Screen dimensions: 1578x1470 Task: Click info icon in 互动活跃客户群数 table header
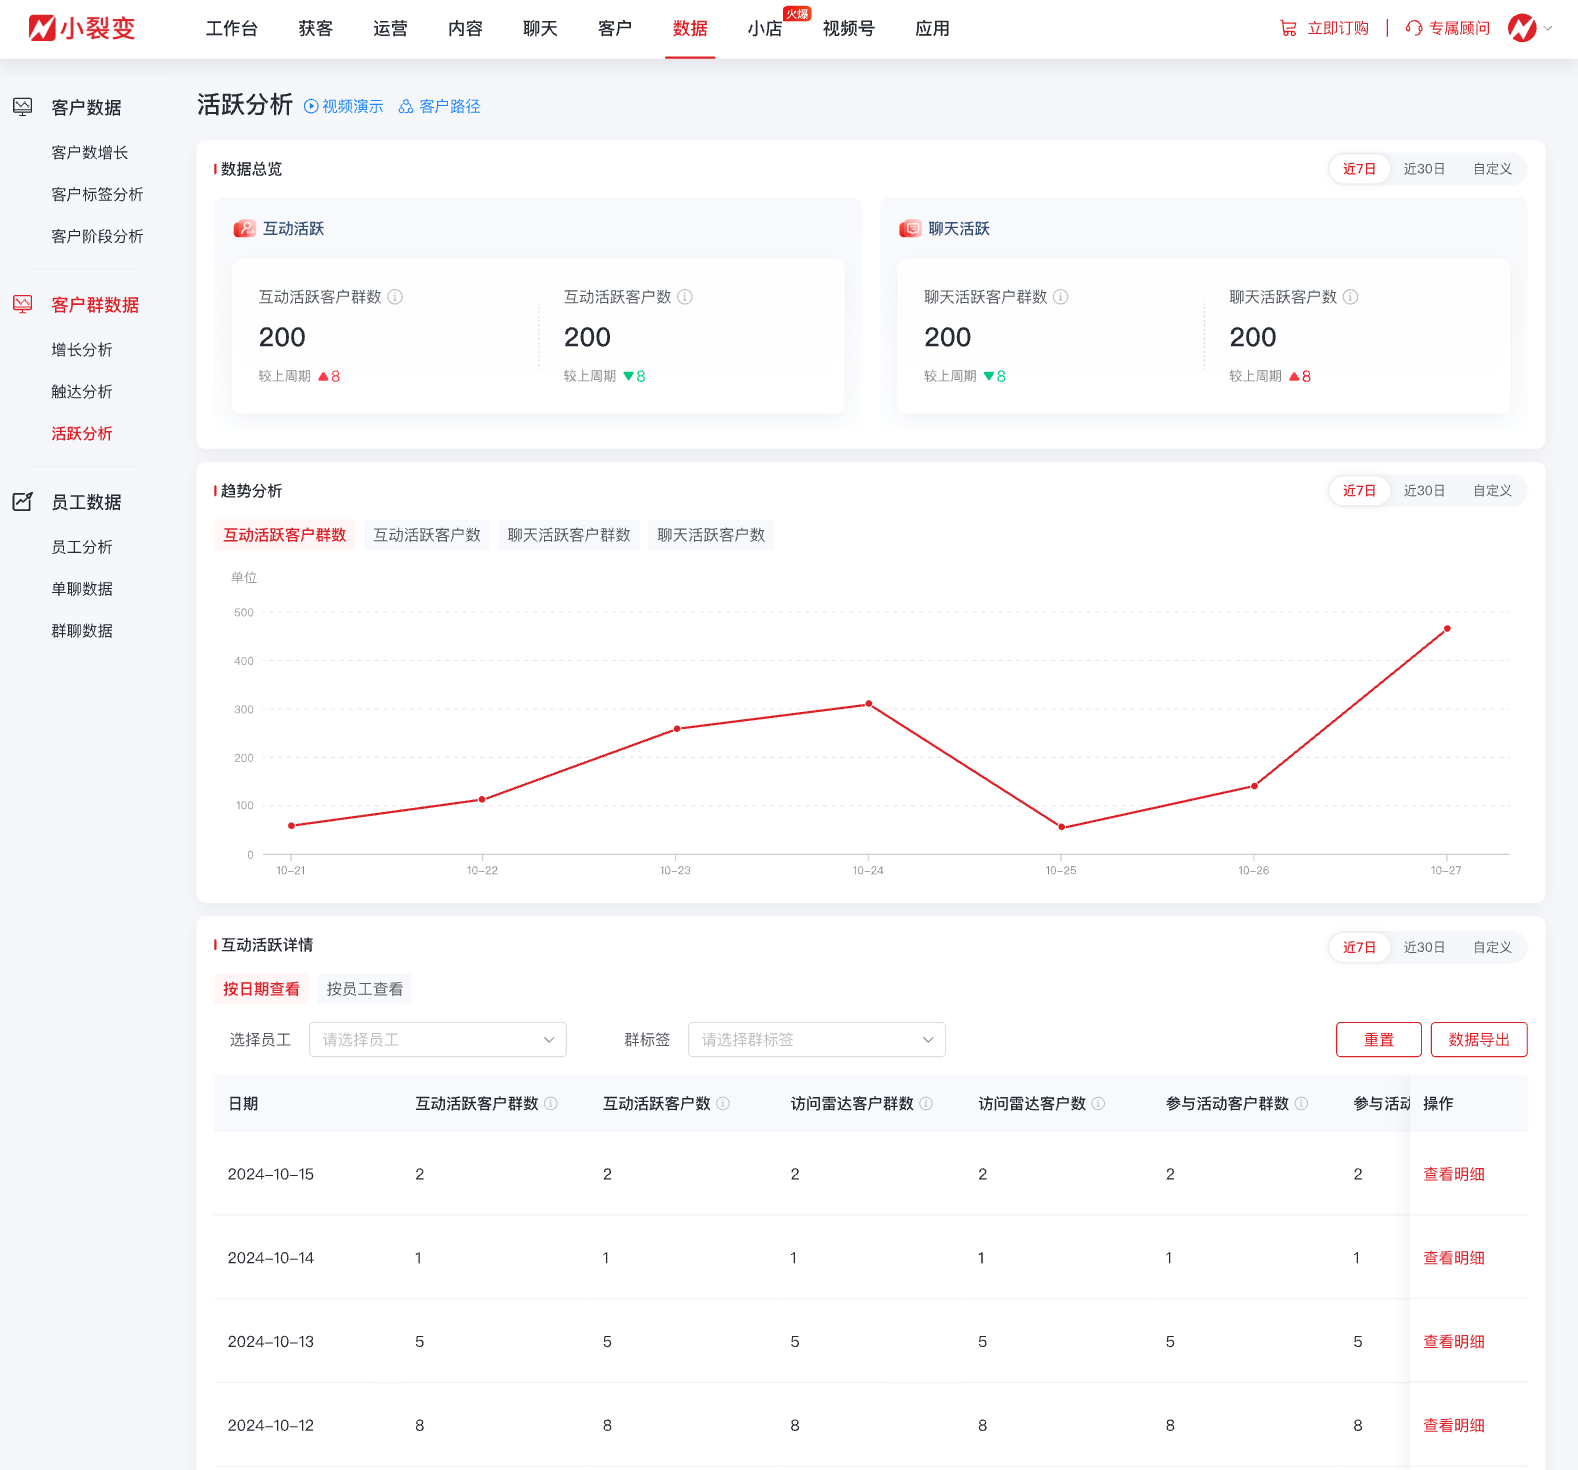click(551, 1103)
